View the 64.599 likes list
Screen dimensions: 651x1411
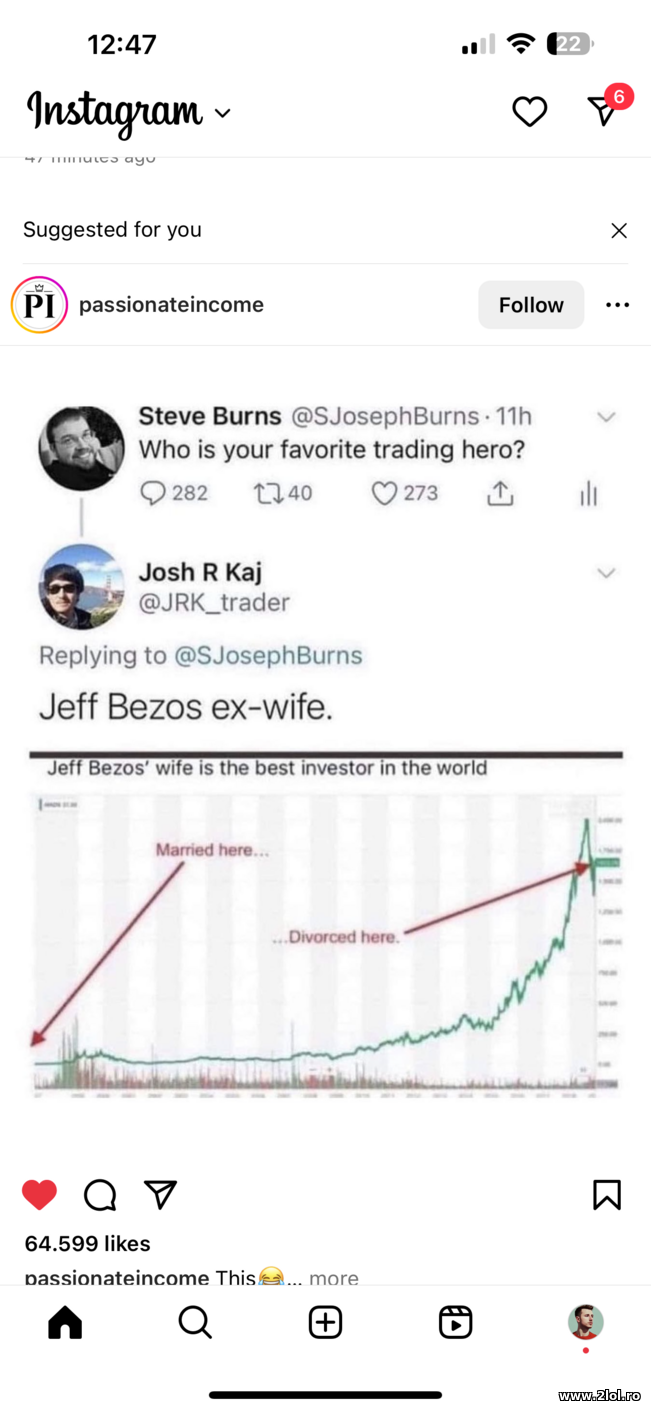(x=88, y=1243)
